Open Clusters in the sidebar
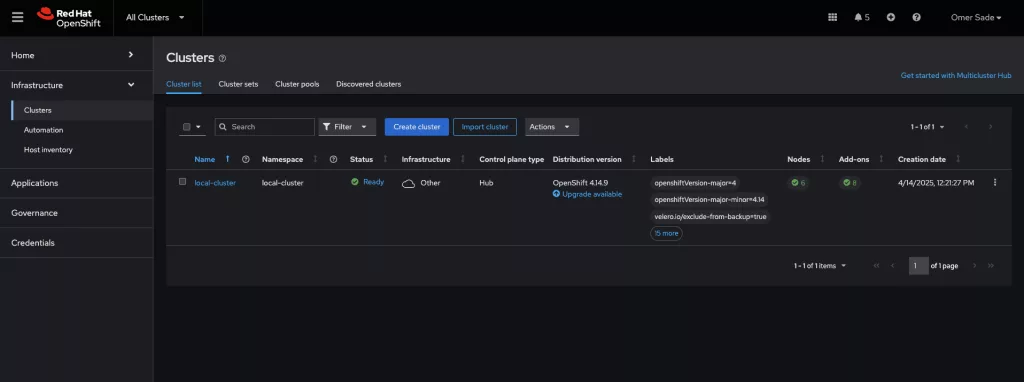Viewport: 1024px width, 382px height. pyautogui.click(x=82, y=110)
